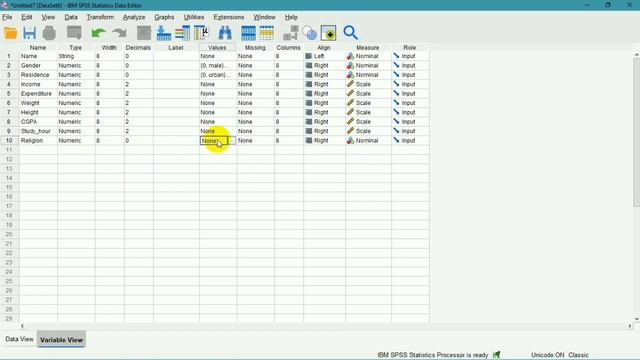640x360 pixels.
Task: Click the 'Unicode:ON' status bar text
Action: point(547,355)
